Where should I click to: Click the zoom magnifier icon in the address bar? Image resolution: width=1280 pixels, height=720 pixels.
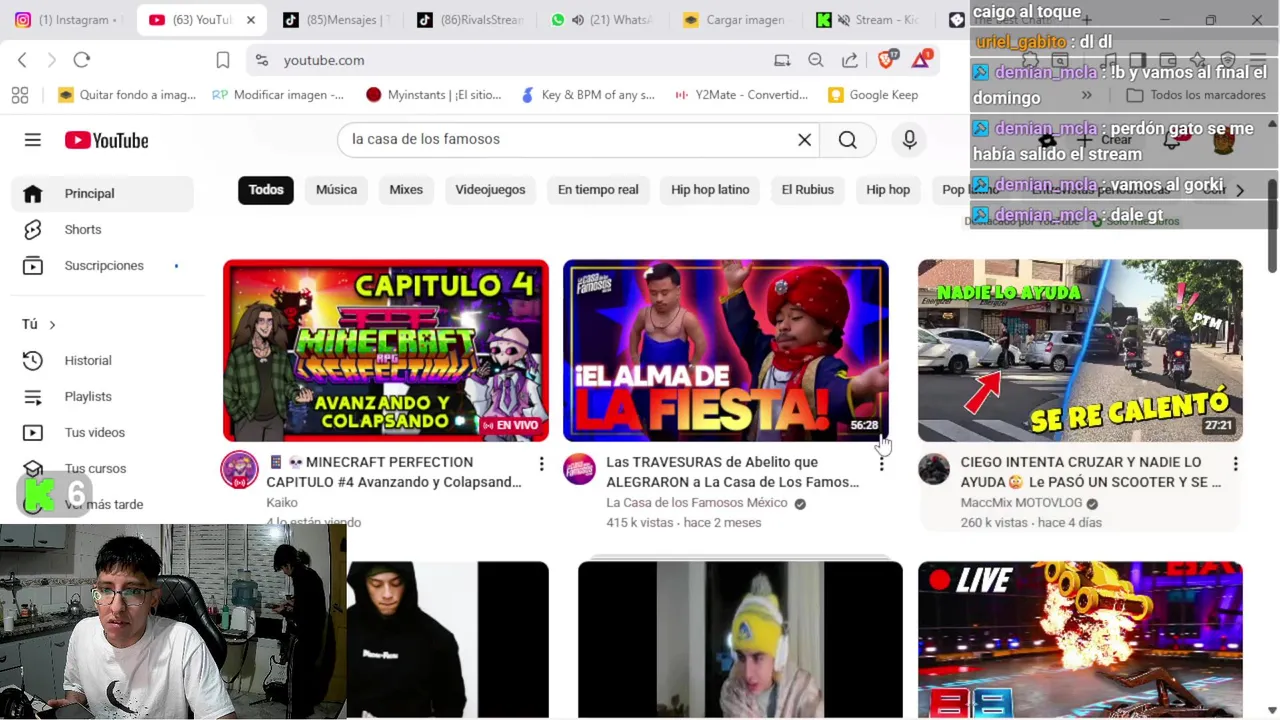[x=816, y=60]
